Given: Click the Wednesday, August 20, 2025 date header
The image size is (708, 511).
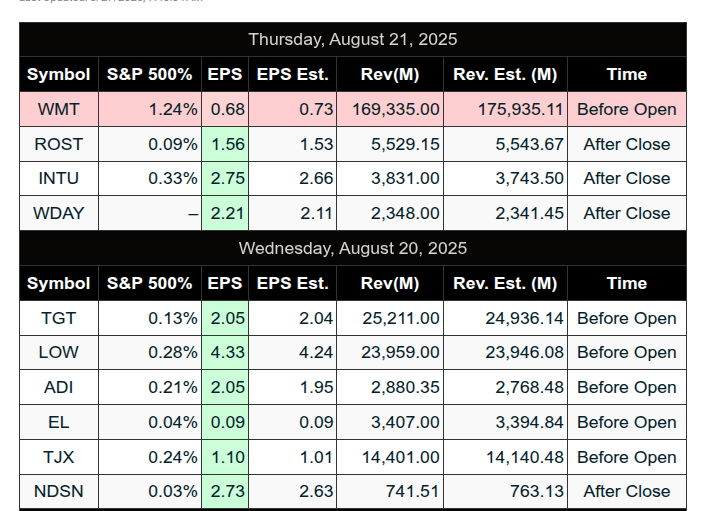Looking at the screenshot, I should pos(353,248).
